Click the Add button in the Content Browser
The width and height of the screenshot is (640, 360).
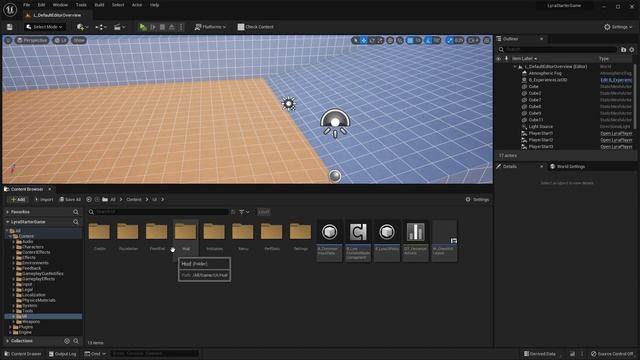18,200
